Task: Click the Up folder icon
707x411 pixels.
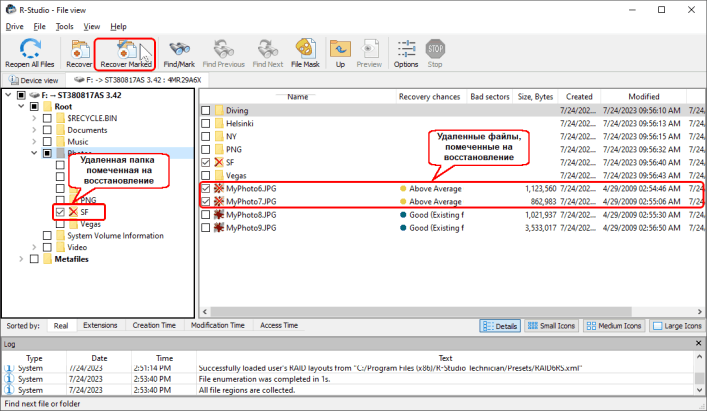Action: click(340, 49)
